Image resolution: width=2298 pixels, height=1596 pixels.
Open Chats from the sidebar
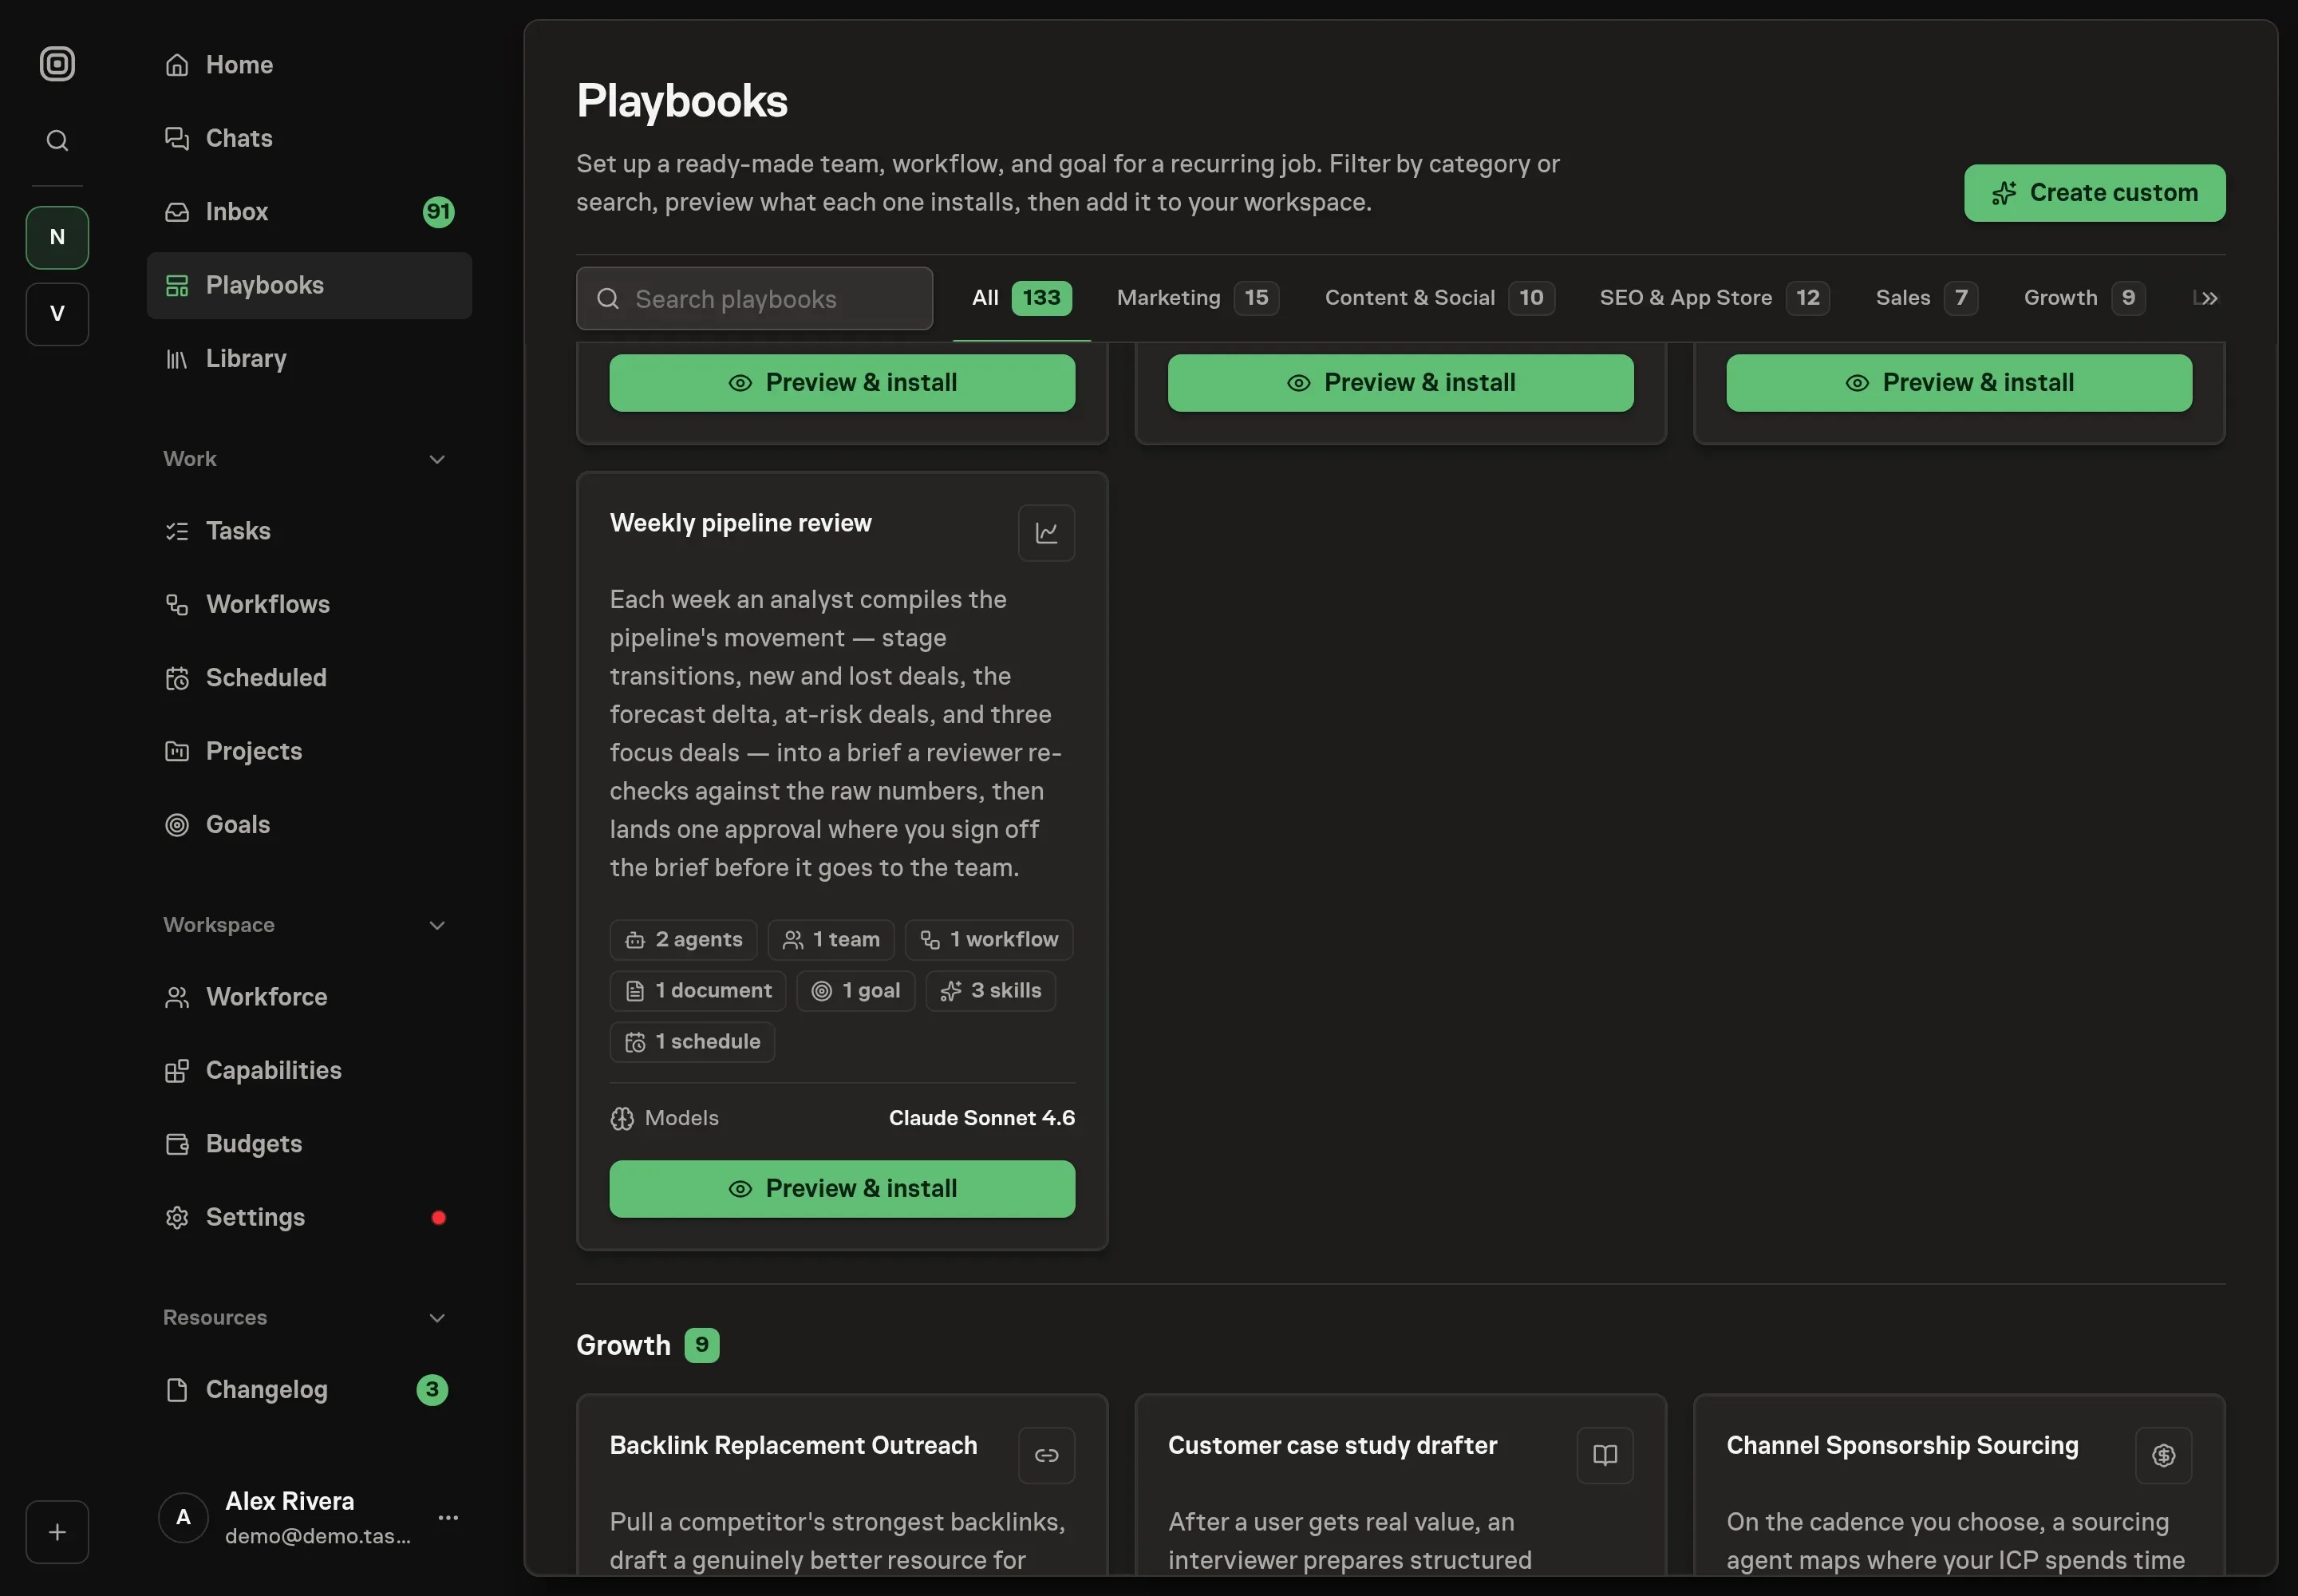click(309, 138)
